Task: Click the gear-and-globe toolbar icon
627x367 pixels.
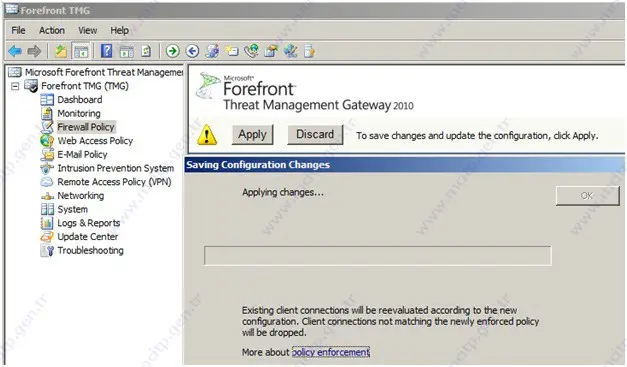Action: (212, 51)
